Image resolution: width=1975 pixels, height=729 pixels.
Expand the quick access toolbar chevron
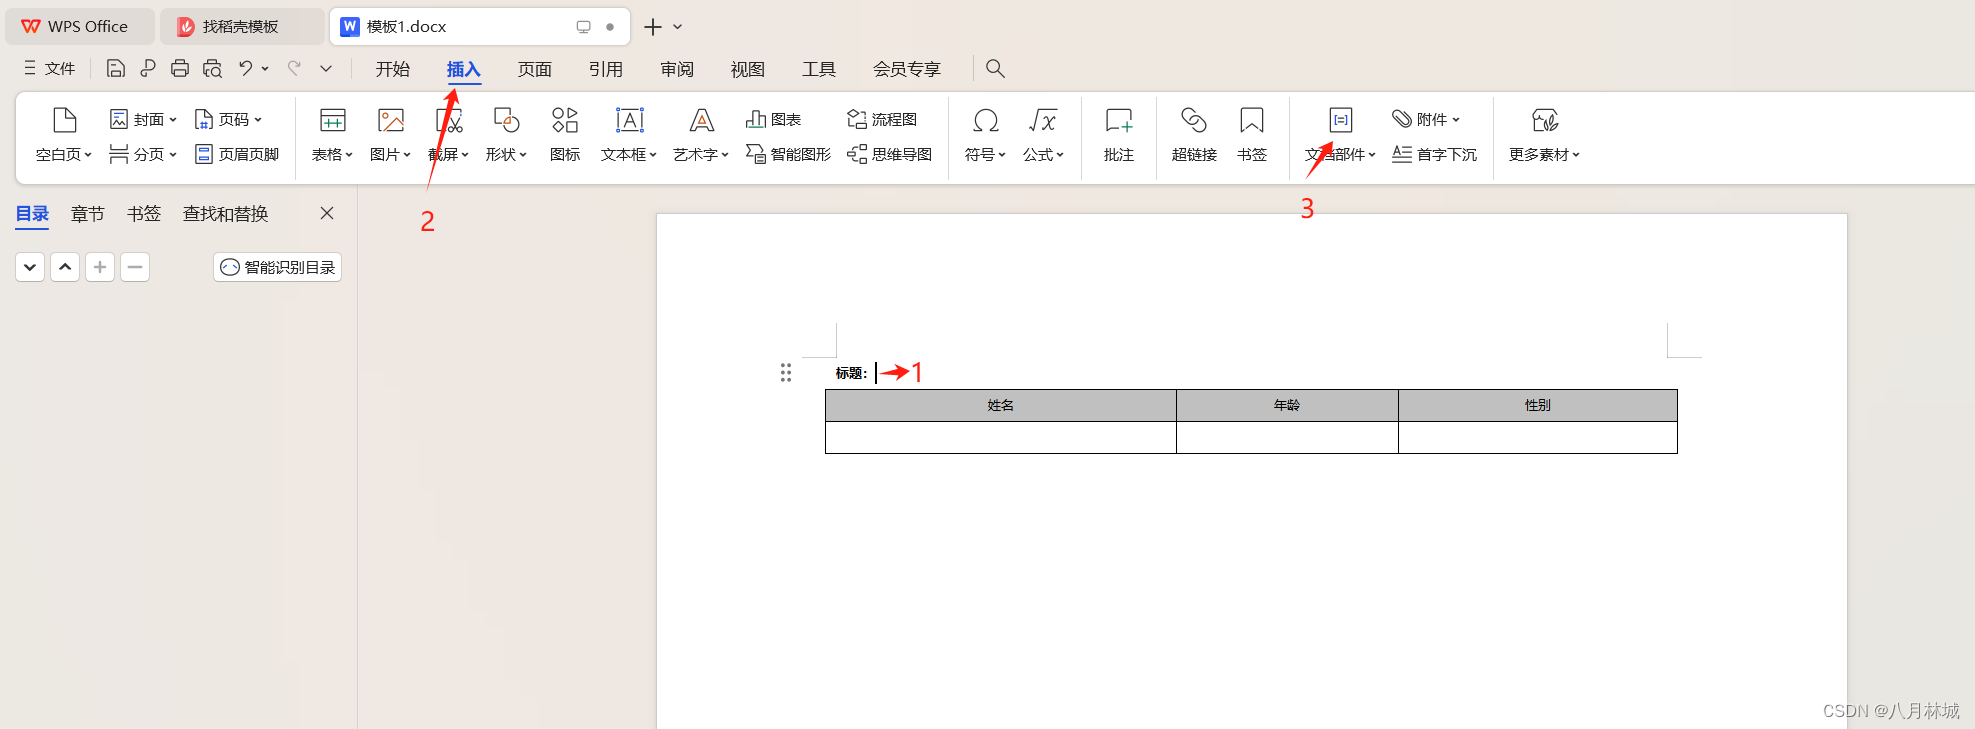coord(326,68)
